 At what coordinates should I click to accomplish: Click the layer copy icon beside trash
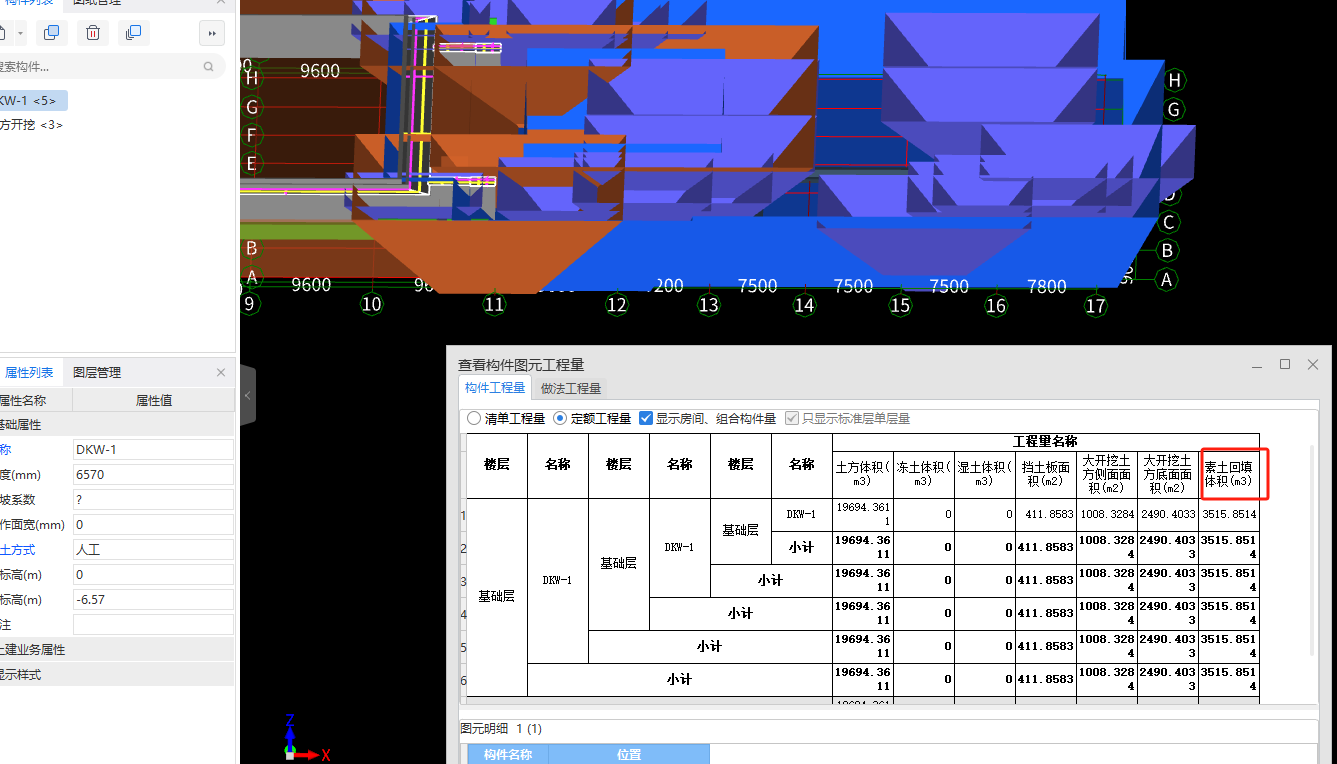133,33
